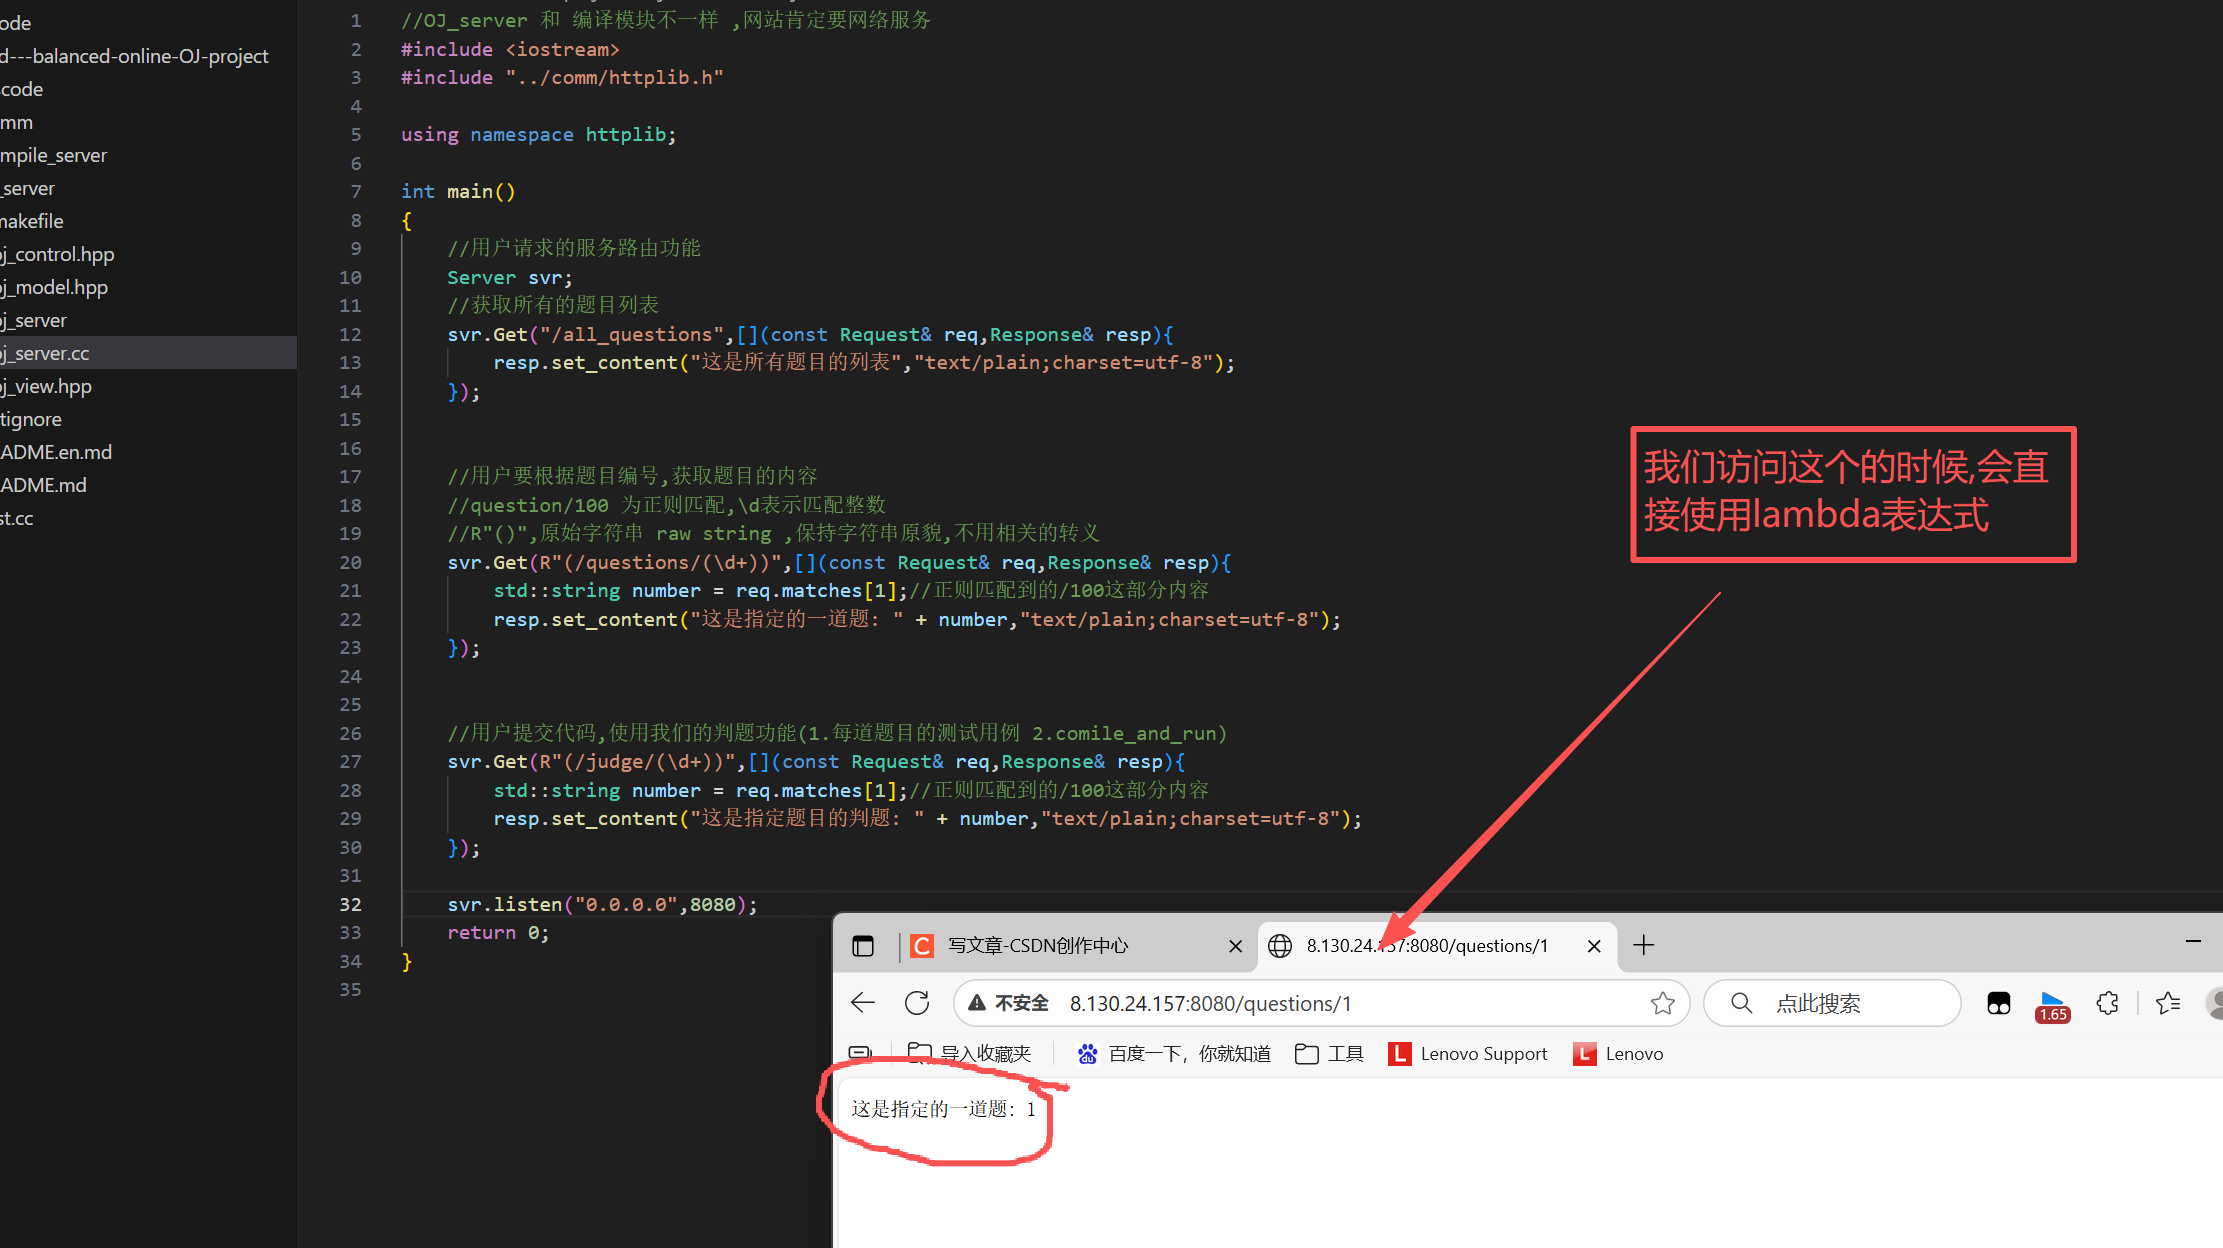The height and width of the screenshot is (1248, 2223).
Task: Select the 8.130.24.157:8080/questions/1 tab
Action: [1426, 945]
